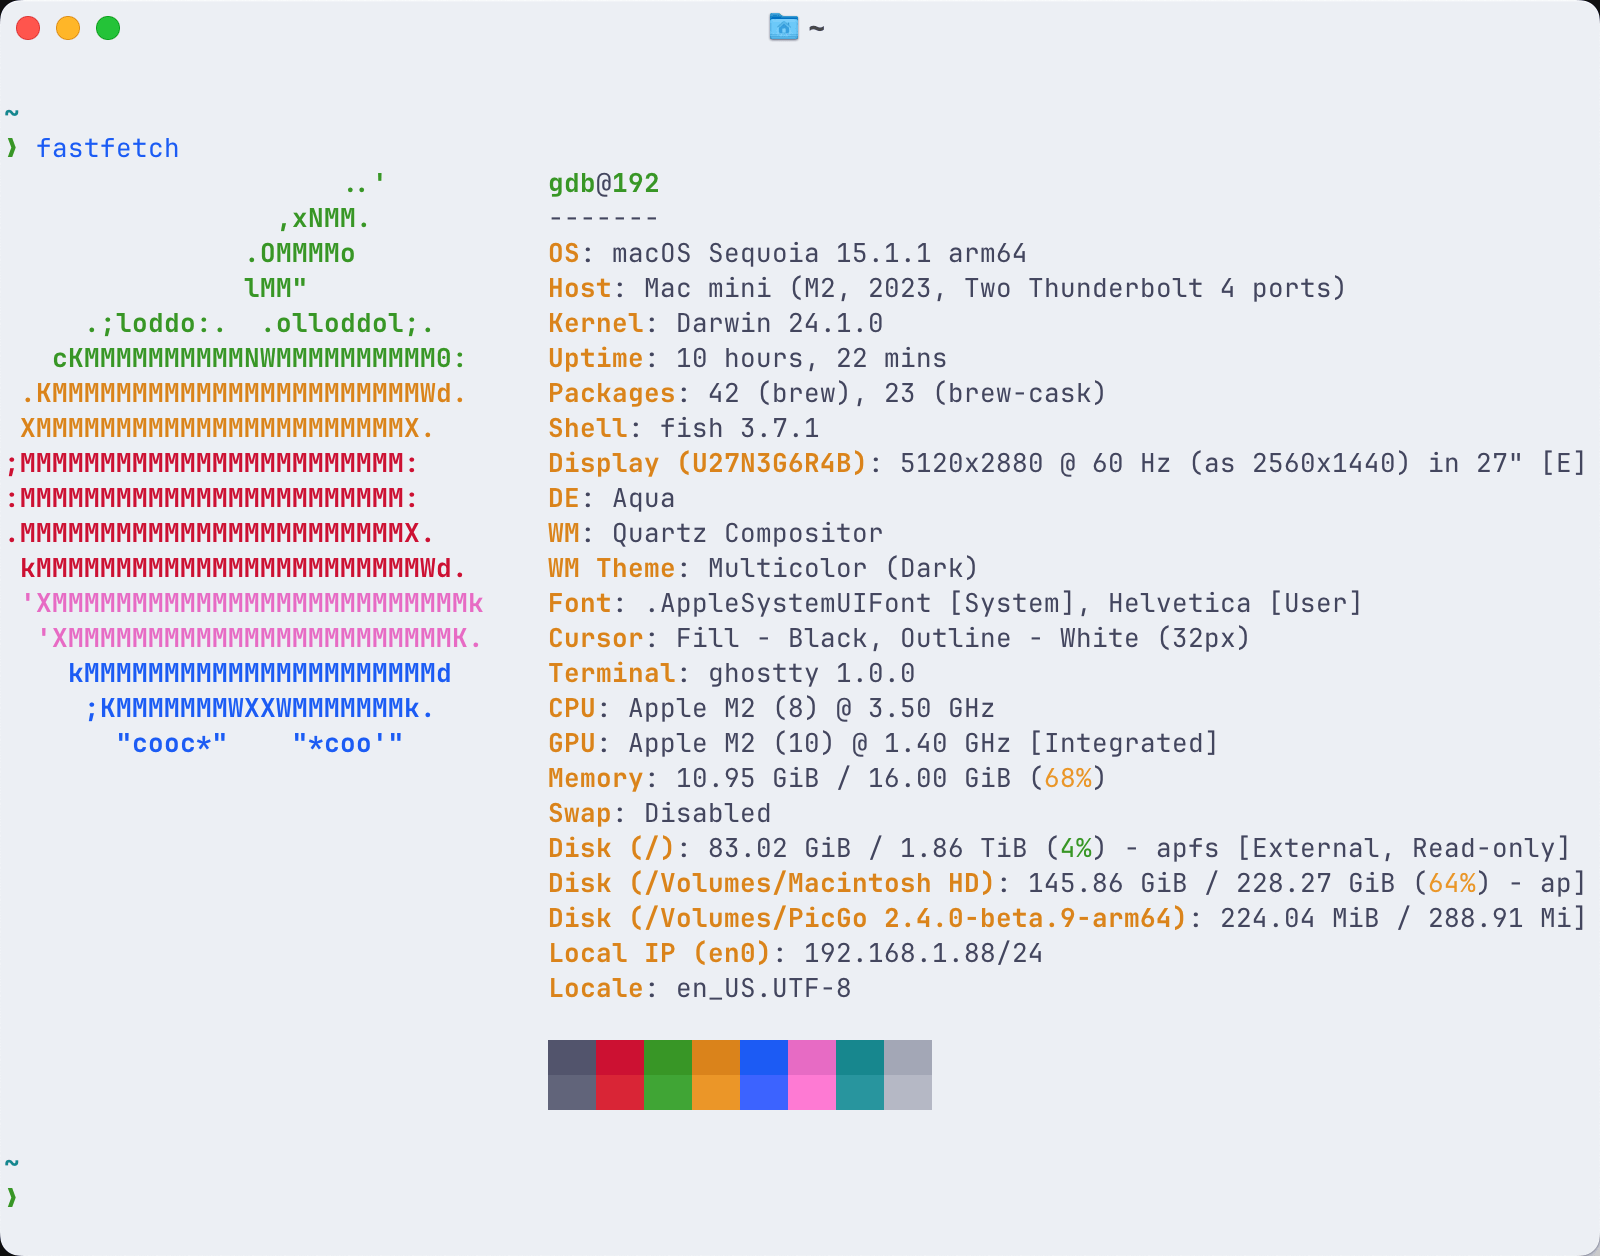
Task: Click the Terminal ghostty 1.0.0 line
Action: 732,673
